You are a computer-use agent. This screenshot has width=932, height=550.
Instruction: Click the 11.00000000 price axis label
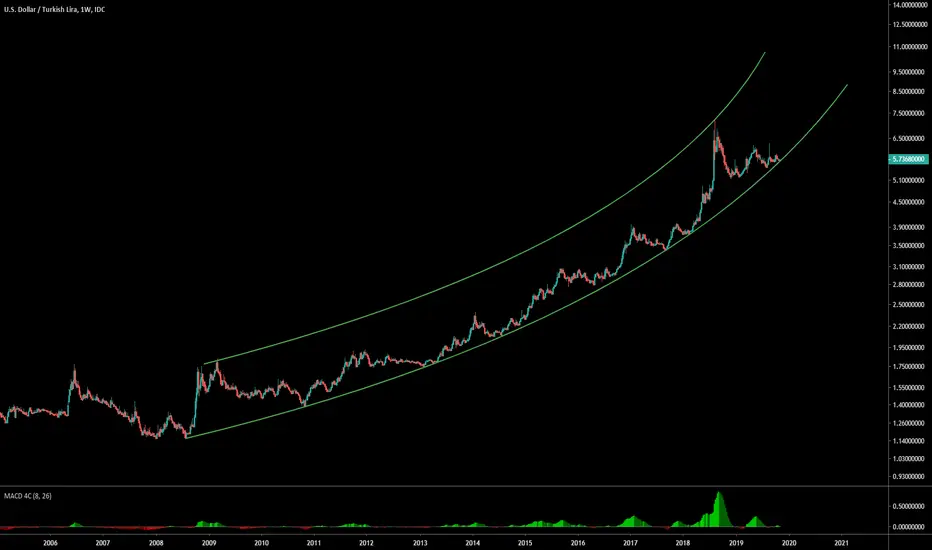click(909, 46)
